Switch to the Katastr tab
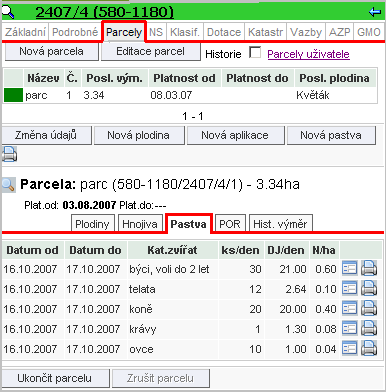Screen dimensions: 386x392 265,32
